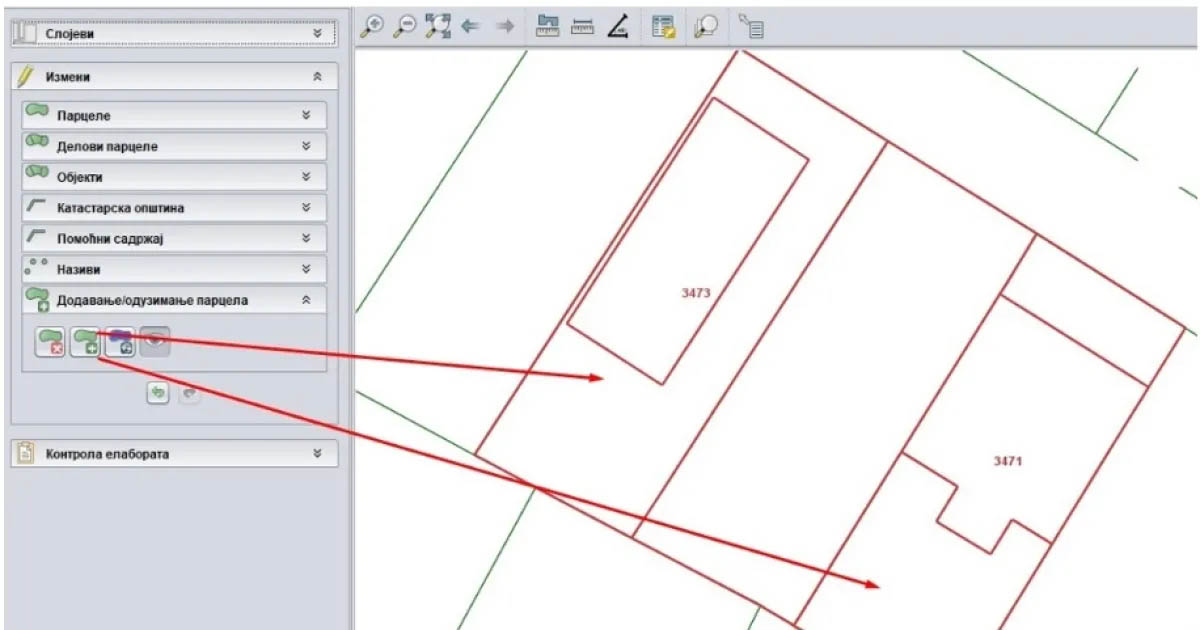1200x630 pixels.
Task: Select the measure angle tool
Action: click(x=618, y=27)
